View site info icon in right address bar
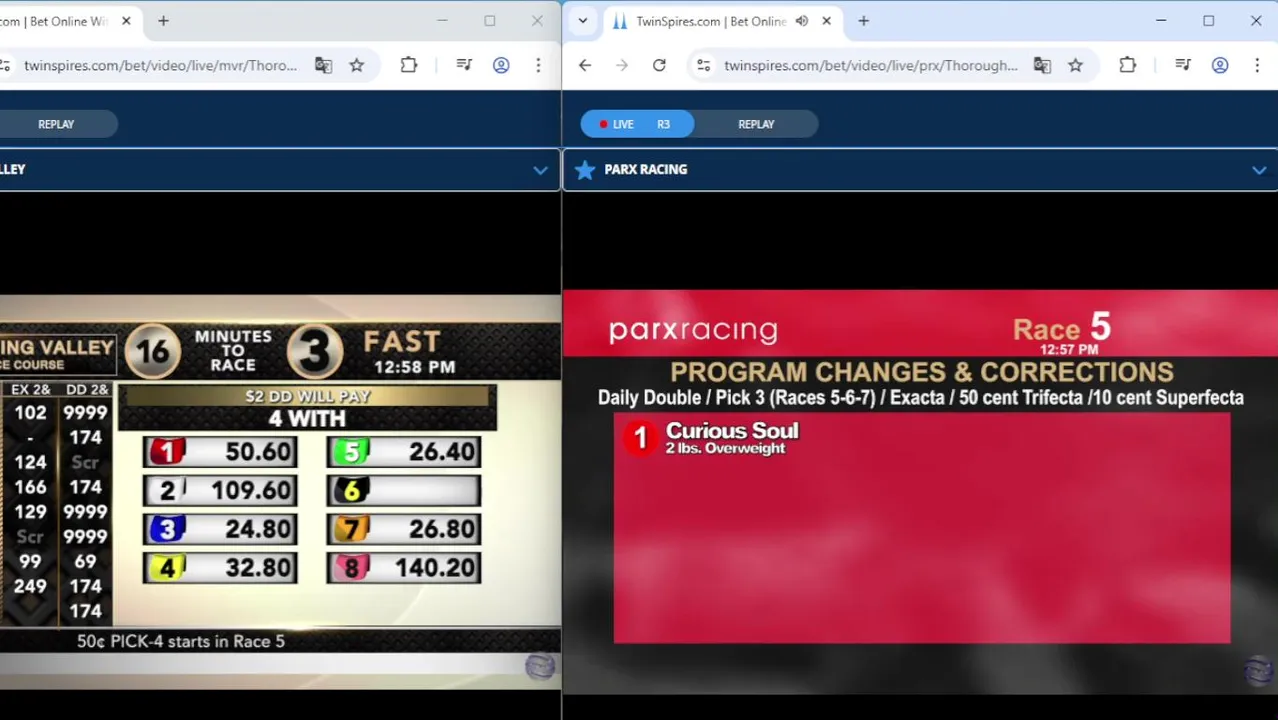The image size is (1278, 720). point(704,65)
